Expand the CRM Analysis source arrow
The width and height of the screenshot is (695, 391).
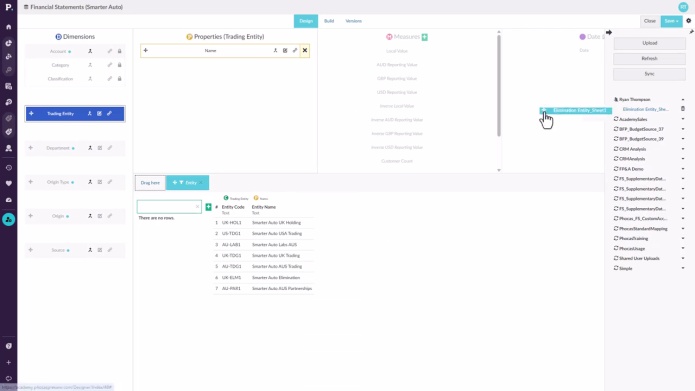(x=683, y=149)
